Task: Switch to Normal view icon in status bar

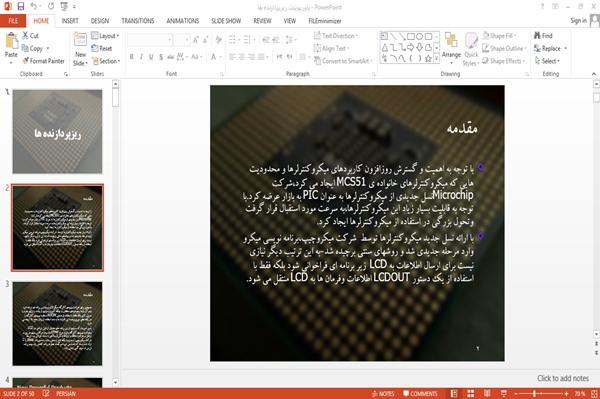Action: click(x=454, y=394)
